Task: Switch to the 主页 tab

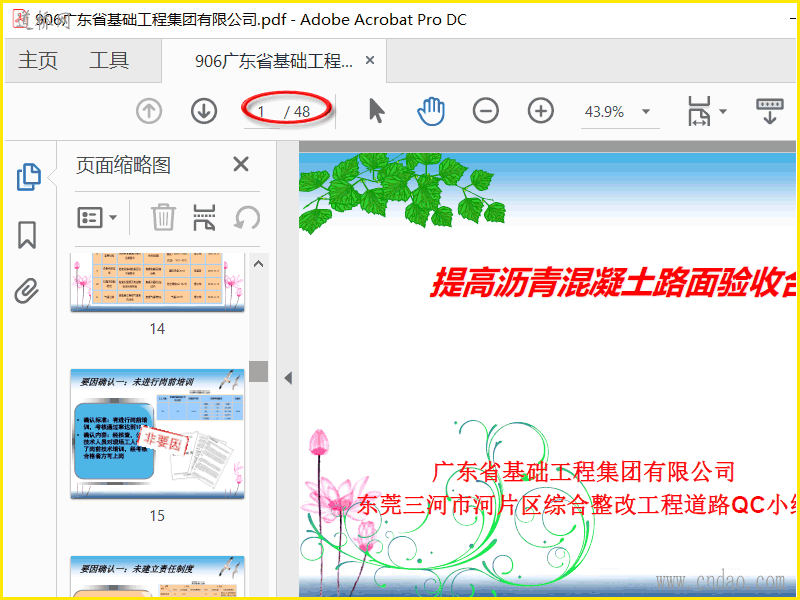Action: pos(38,61)
